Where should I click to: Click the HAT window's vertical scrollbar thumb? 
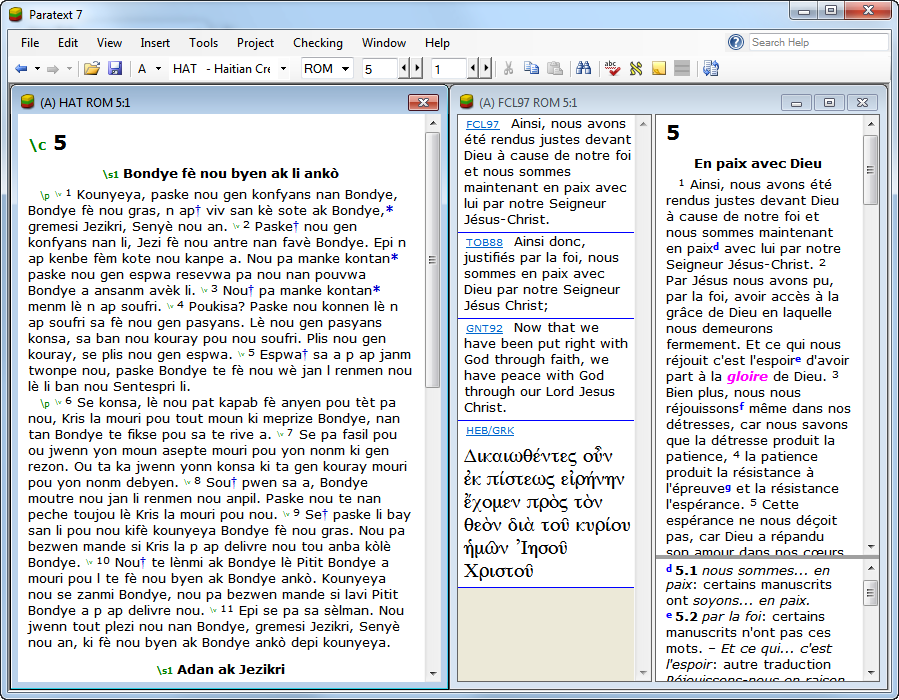click(432, 260)
